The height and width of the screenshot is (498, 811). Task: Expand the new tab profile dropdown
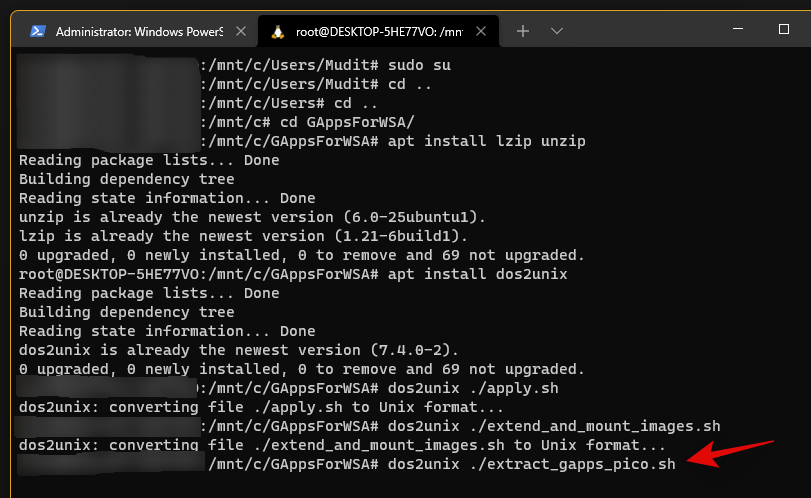tap(557, 31)
